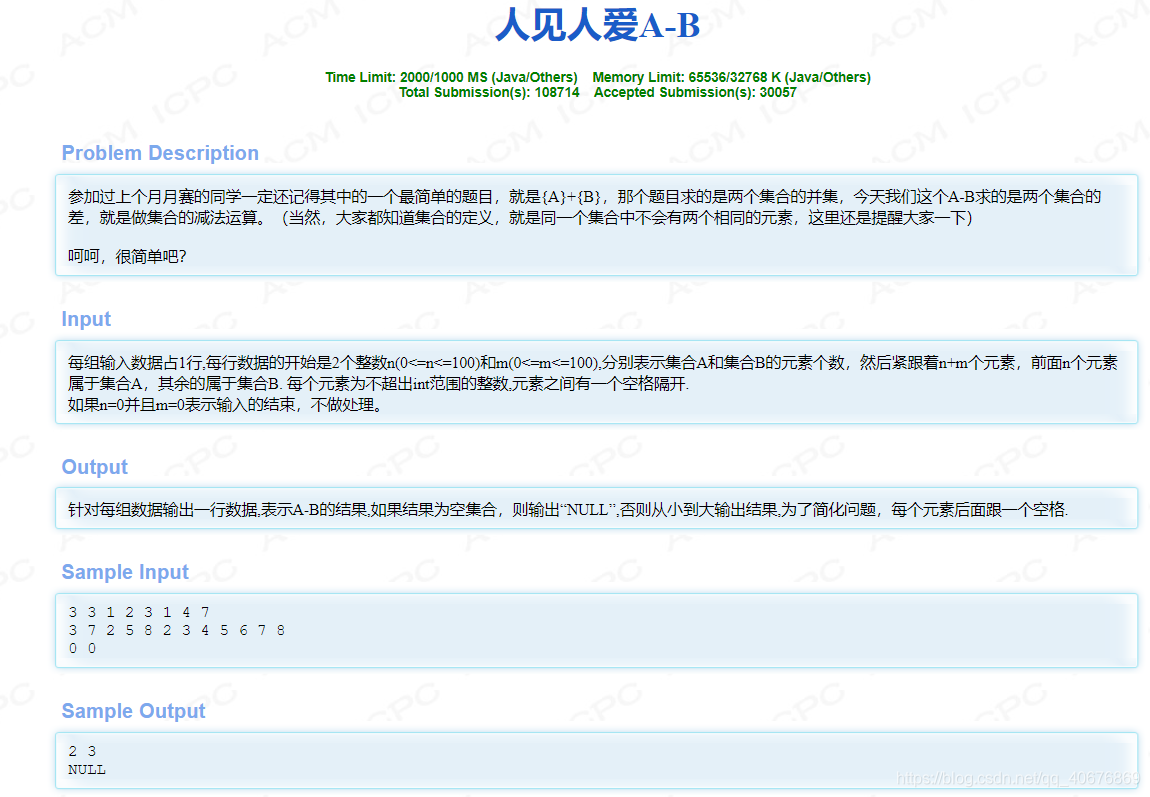Click the line starting 参加过上个月月赛的同学
Viewport: 1150px width, 797px height.
[585, 197]
